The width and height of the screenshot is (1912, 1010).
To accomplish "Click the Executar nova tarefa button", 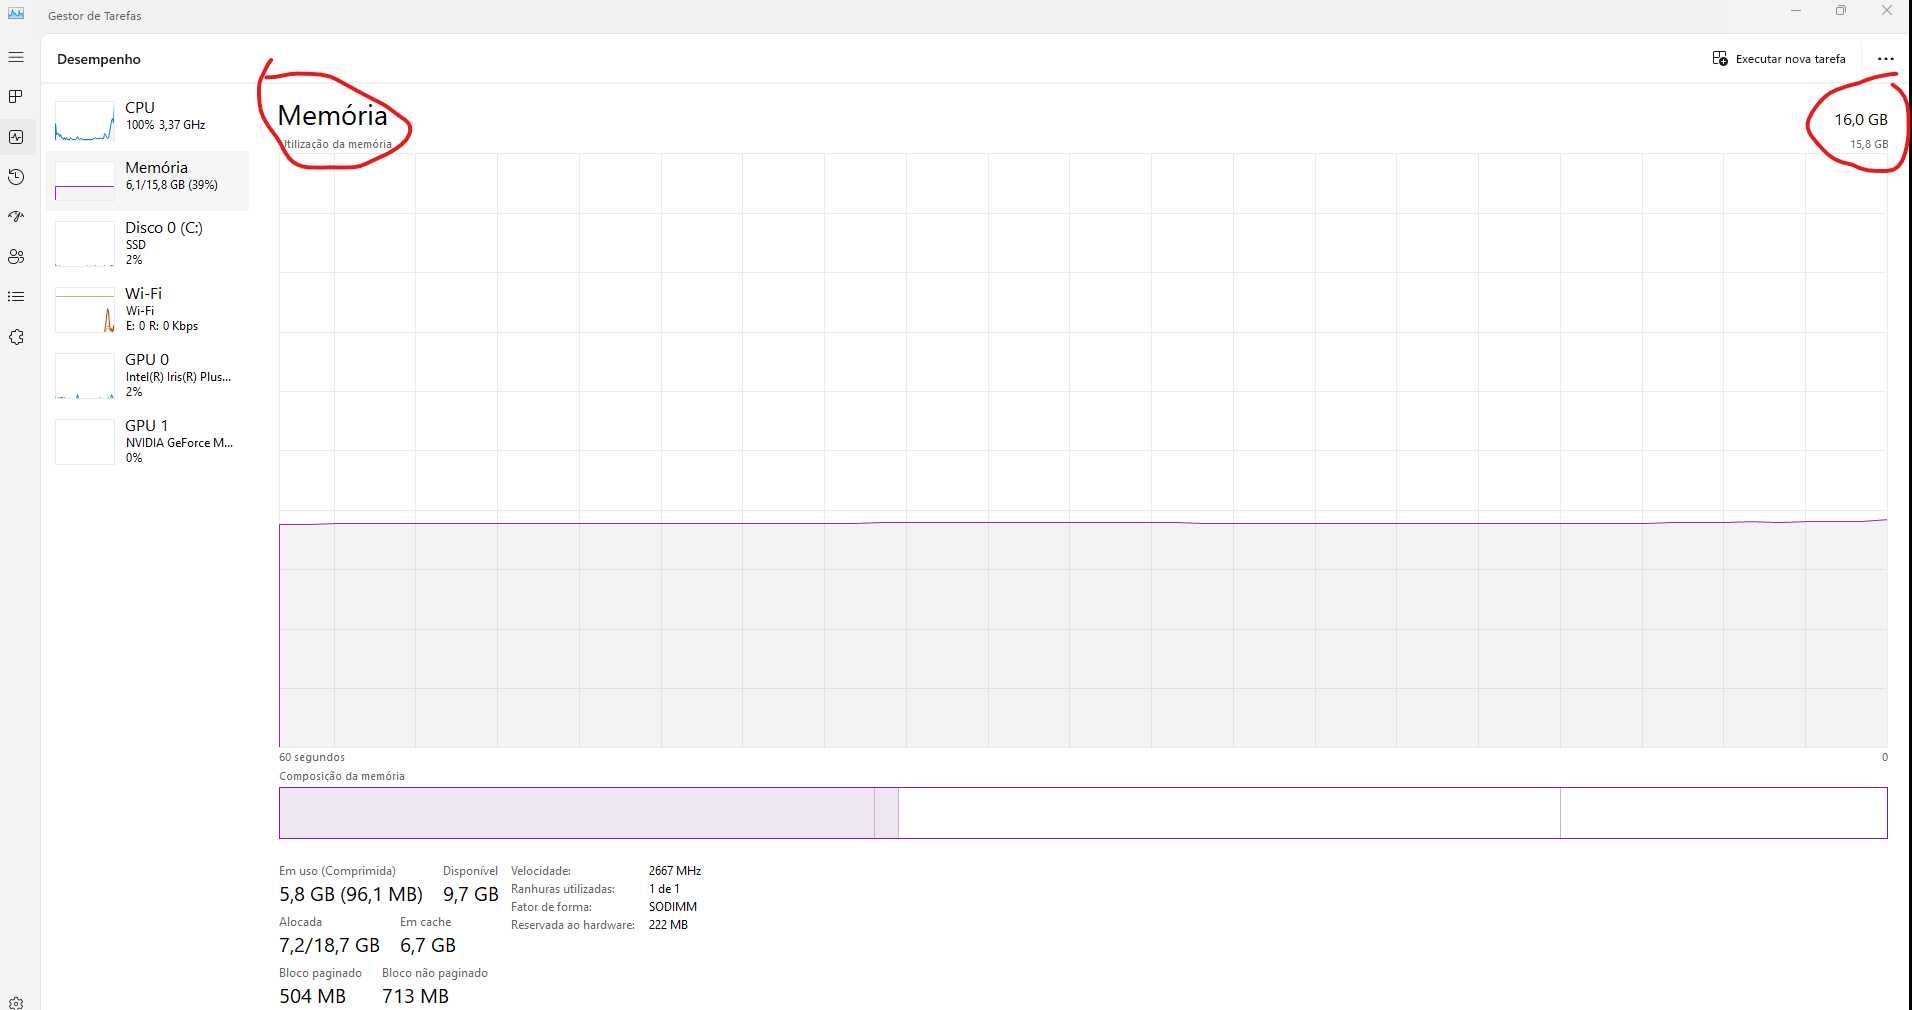I will (1779, 59).
